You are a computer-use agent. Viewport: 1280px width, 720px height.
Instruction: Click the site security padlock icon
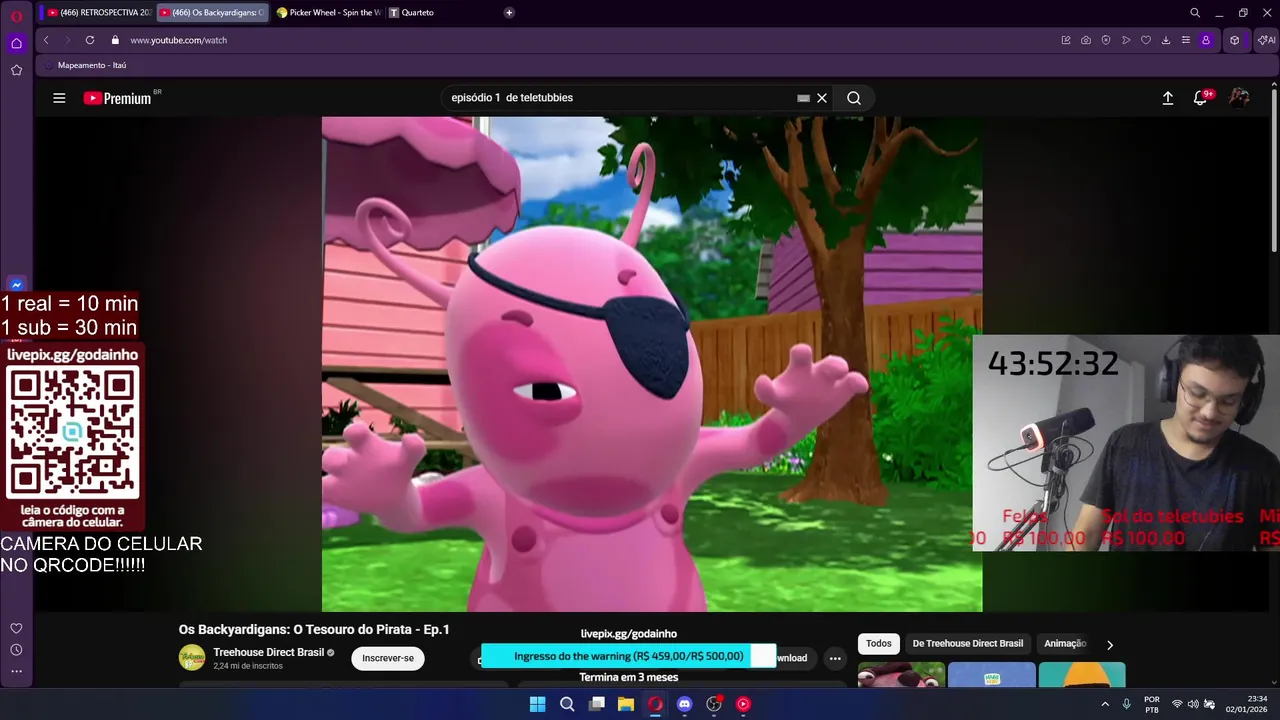tap(115, 40)
